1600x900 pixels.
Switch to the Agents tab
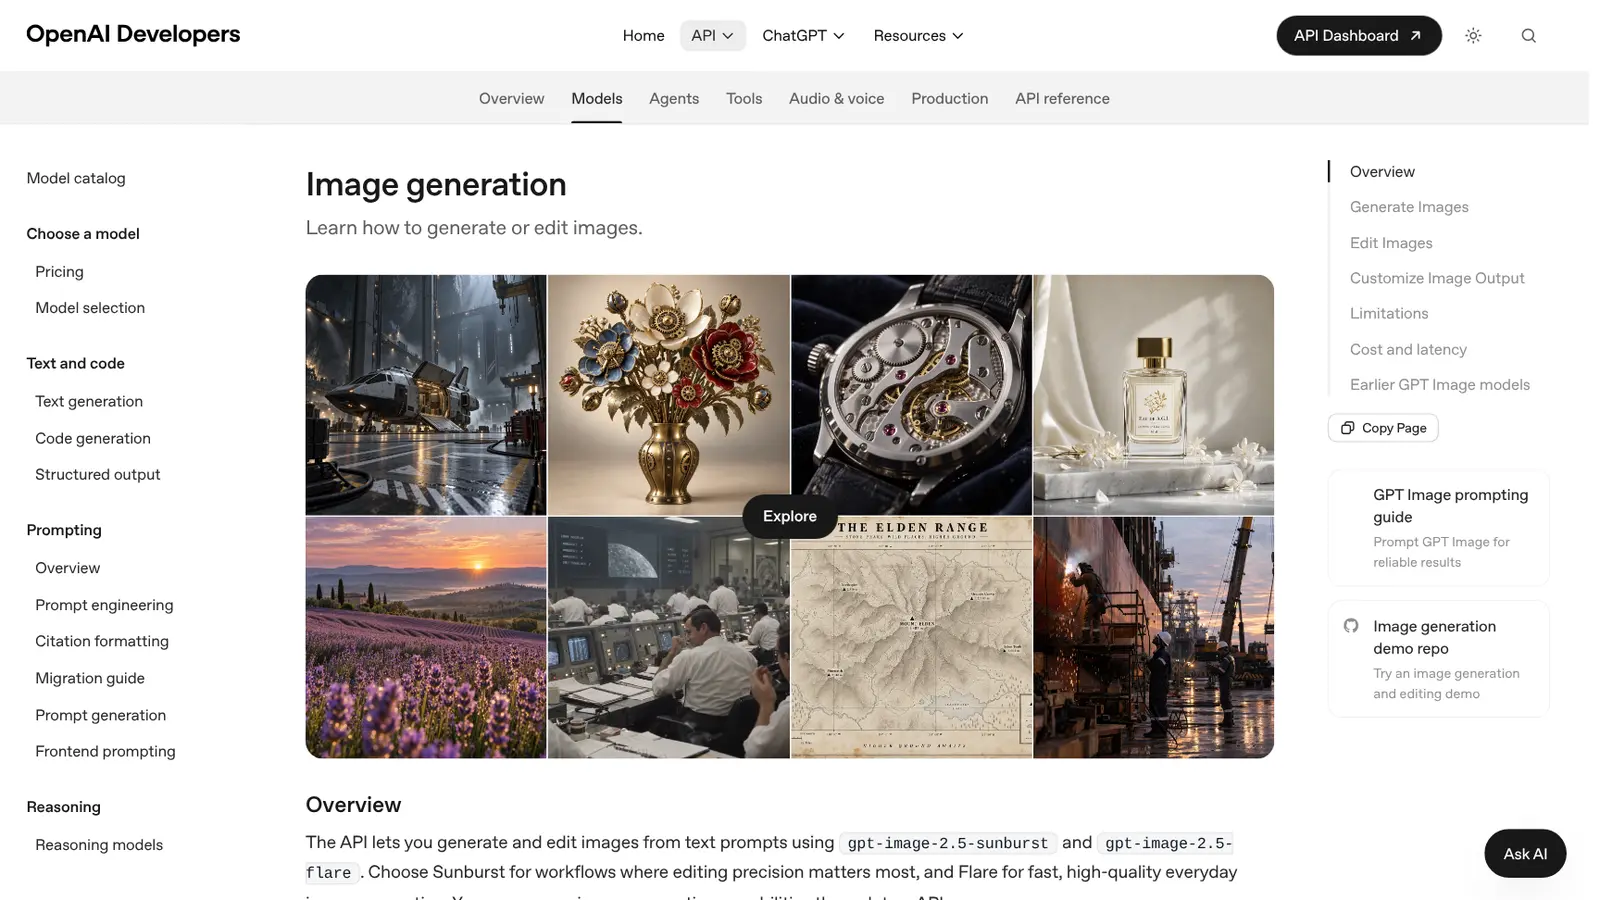coord(674,99)
